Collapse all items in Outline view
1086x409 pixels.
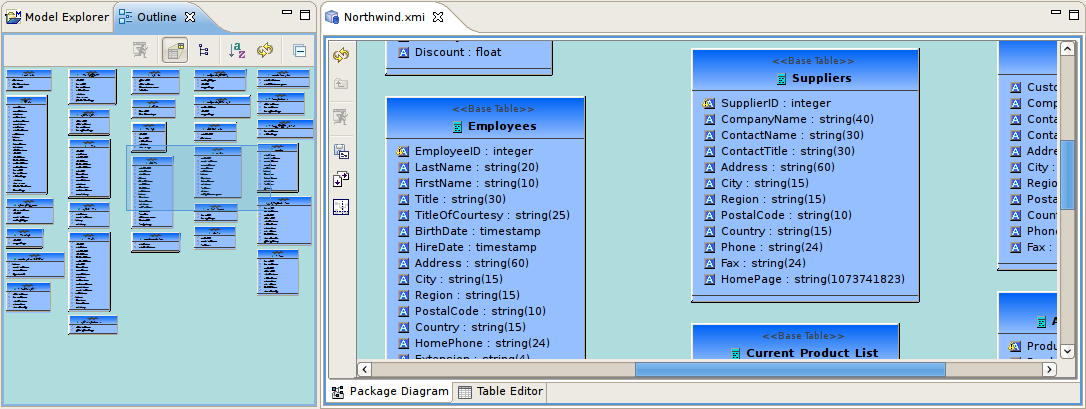(299, 50)
